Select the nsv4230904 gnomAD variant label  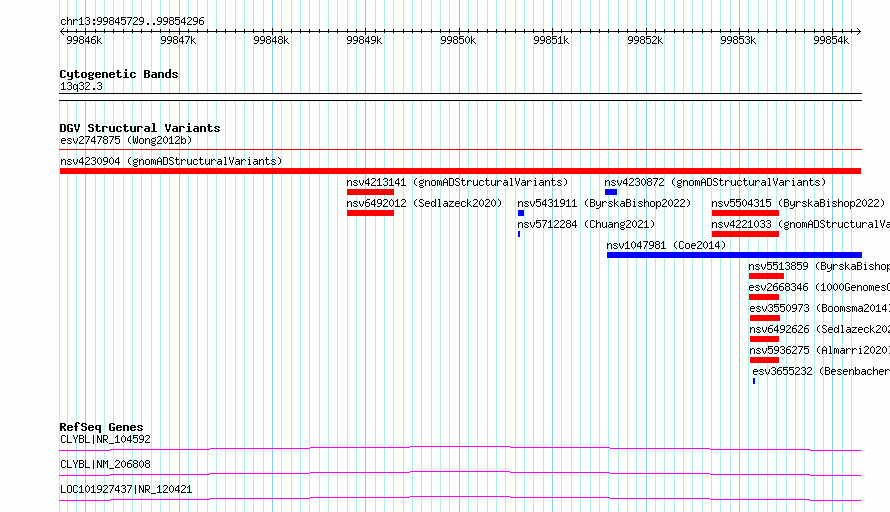click(x=171, y=161)
